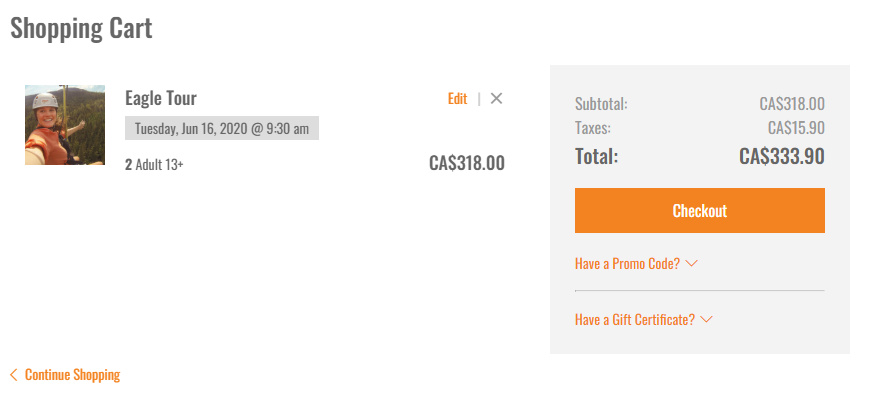Click the chevron beside Have a Gift Certificate
Image resolution: width=873 pixels, height=404 pixels.
coord(707,319)
